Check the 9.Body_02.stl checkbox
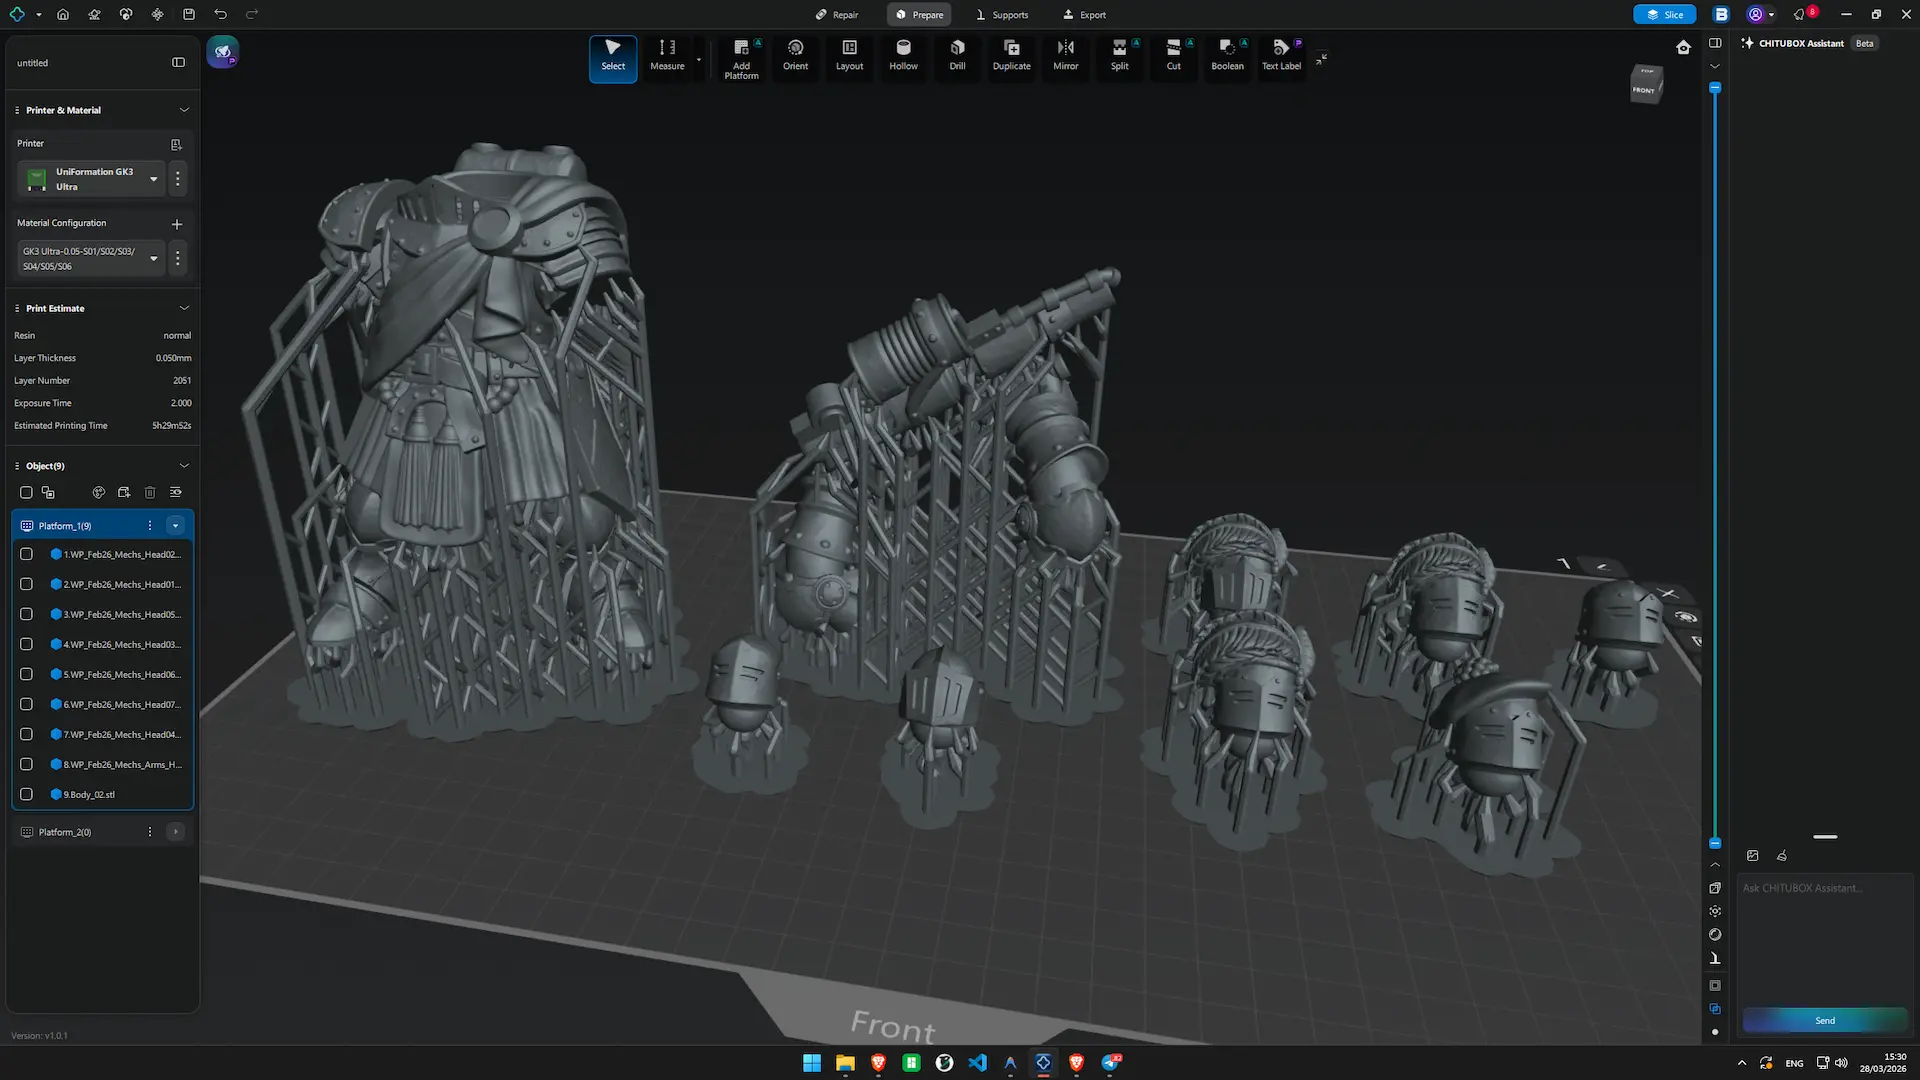This screenshot has height=1080, width=1920. [x=27, y=794]
